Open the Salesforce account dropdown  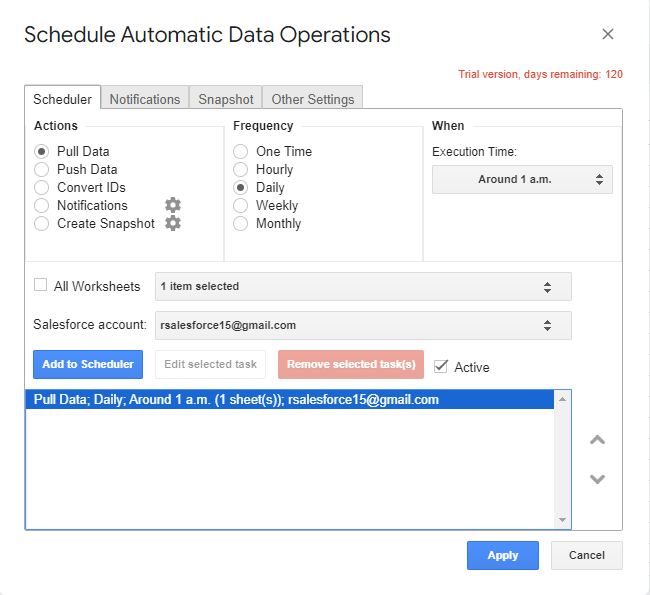[363, 325]
